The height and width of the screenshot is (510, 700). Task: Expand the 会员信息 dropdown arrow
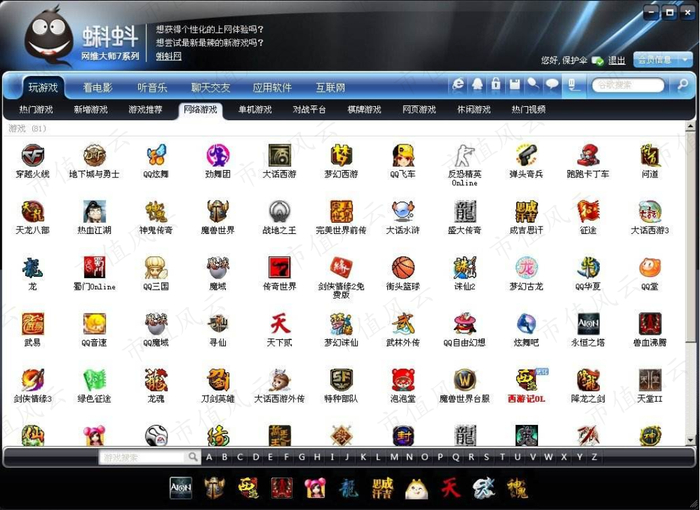coord(685,59)
